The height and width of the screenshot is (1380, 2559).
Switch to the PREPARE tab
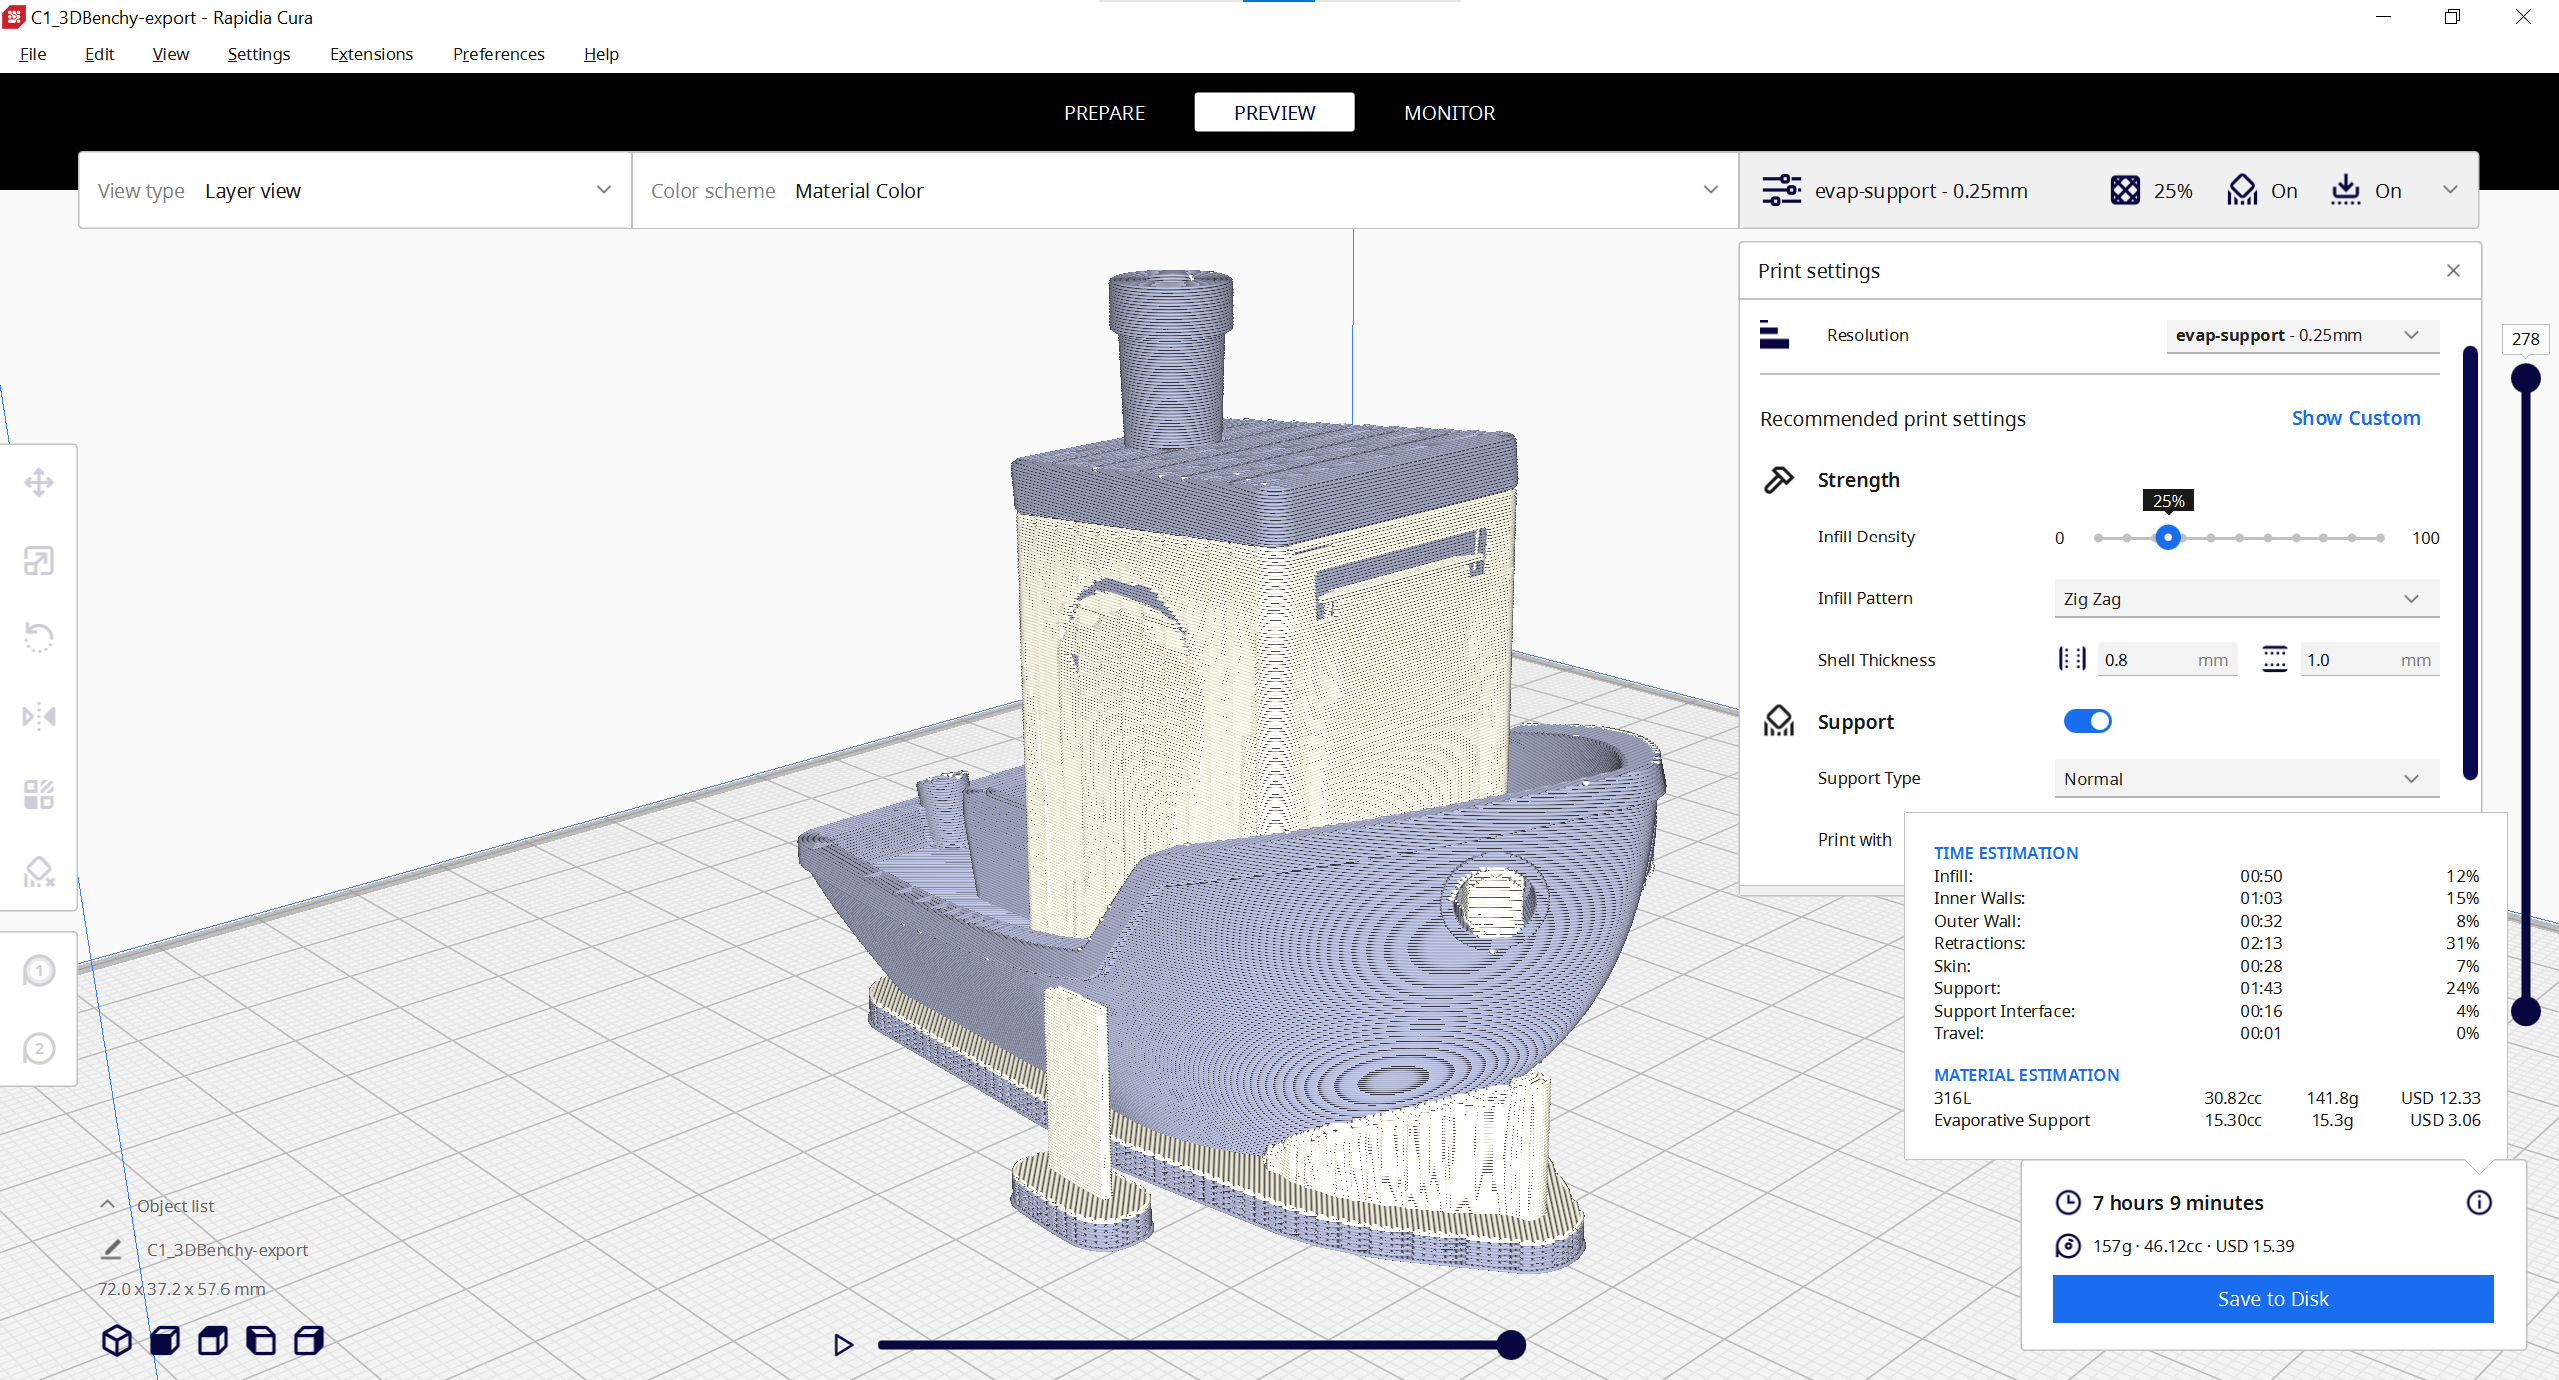[x=1104, y=113]
